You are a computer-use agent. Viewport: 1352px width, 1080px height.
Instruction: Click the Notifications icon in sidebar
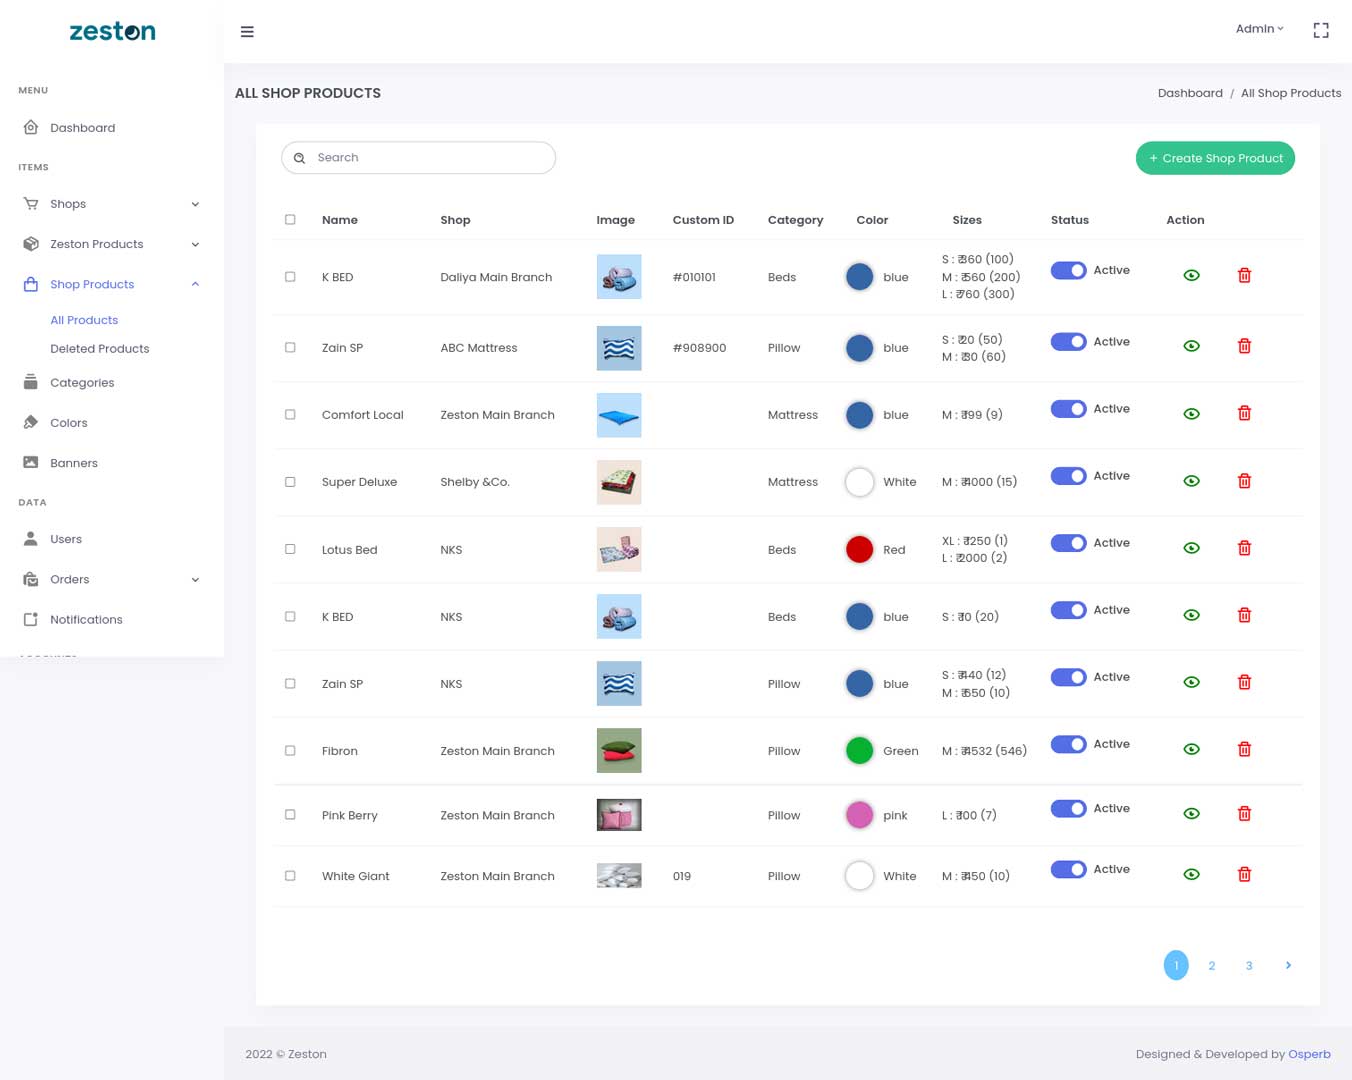tap(31, 619)
